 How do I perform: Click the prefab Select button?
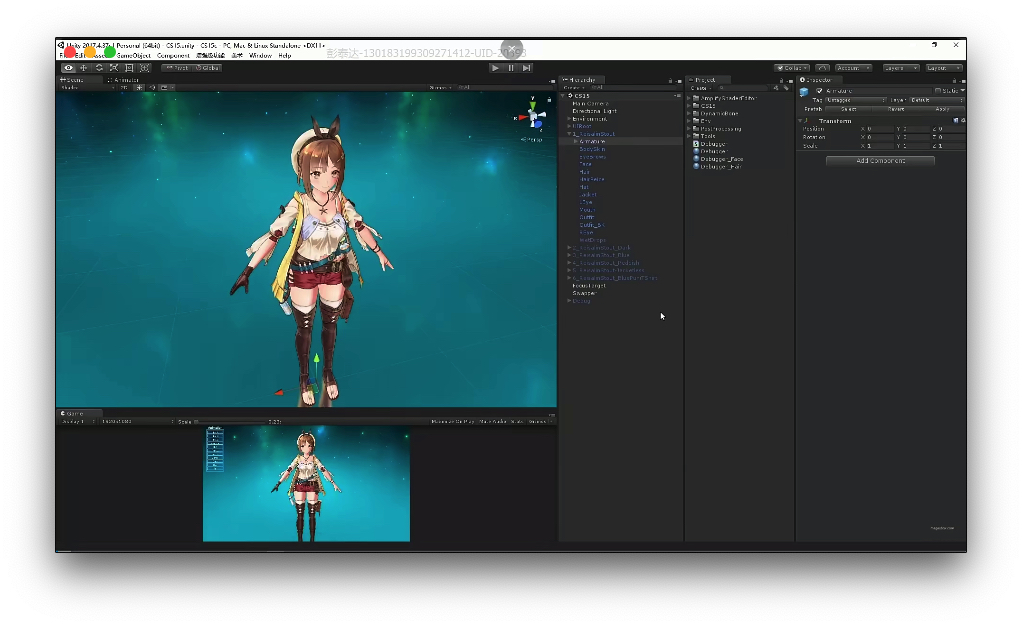(x=848, y=109)
